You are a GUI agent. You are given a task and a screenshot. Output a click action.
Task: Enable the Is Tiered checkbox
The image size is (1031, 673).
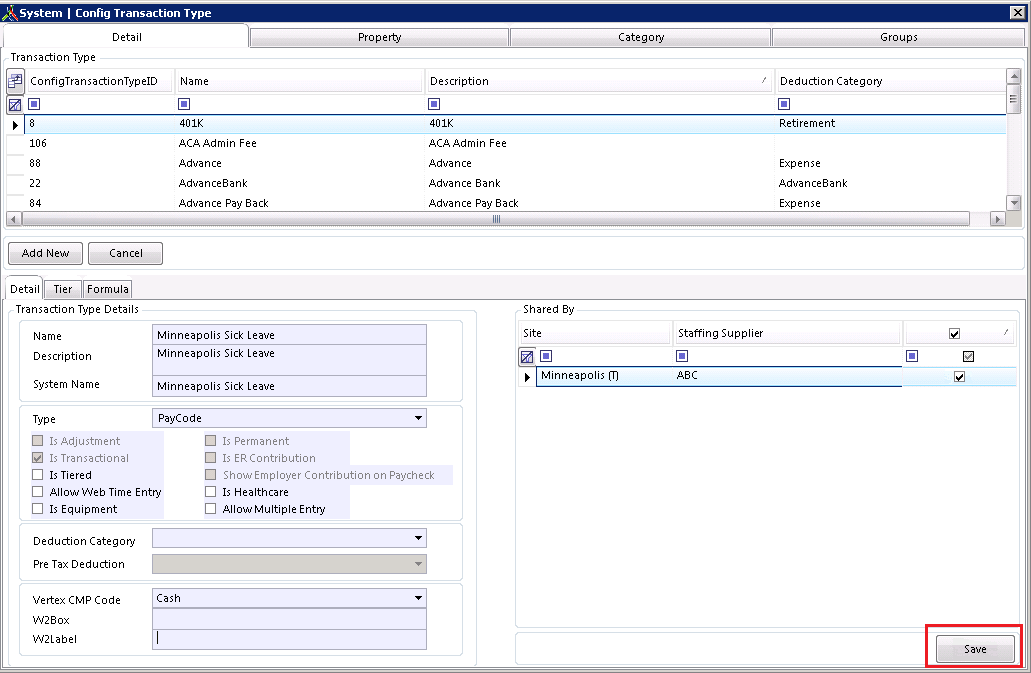[x=38, y=475]
